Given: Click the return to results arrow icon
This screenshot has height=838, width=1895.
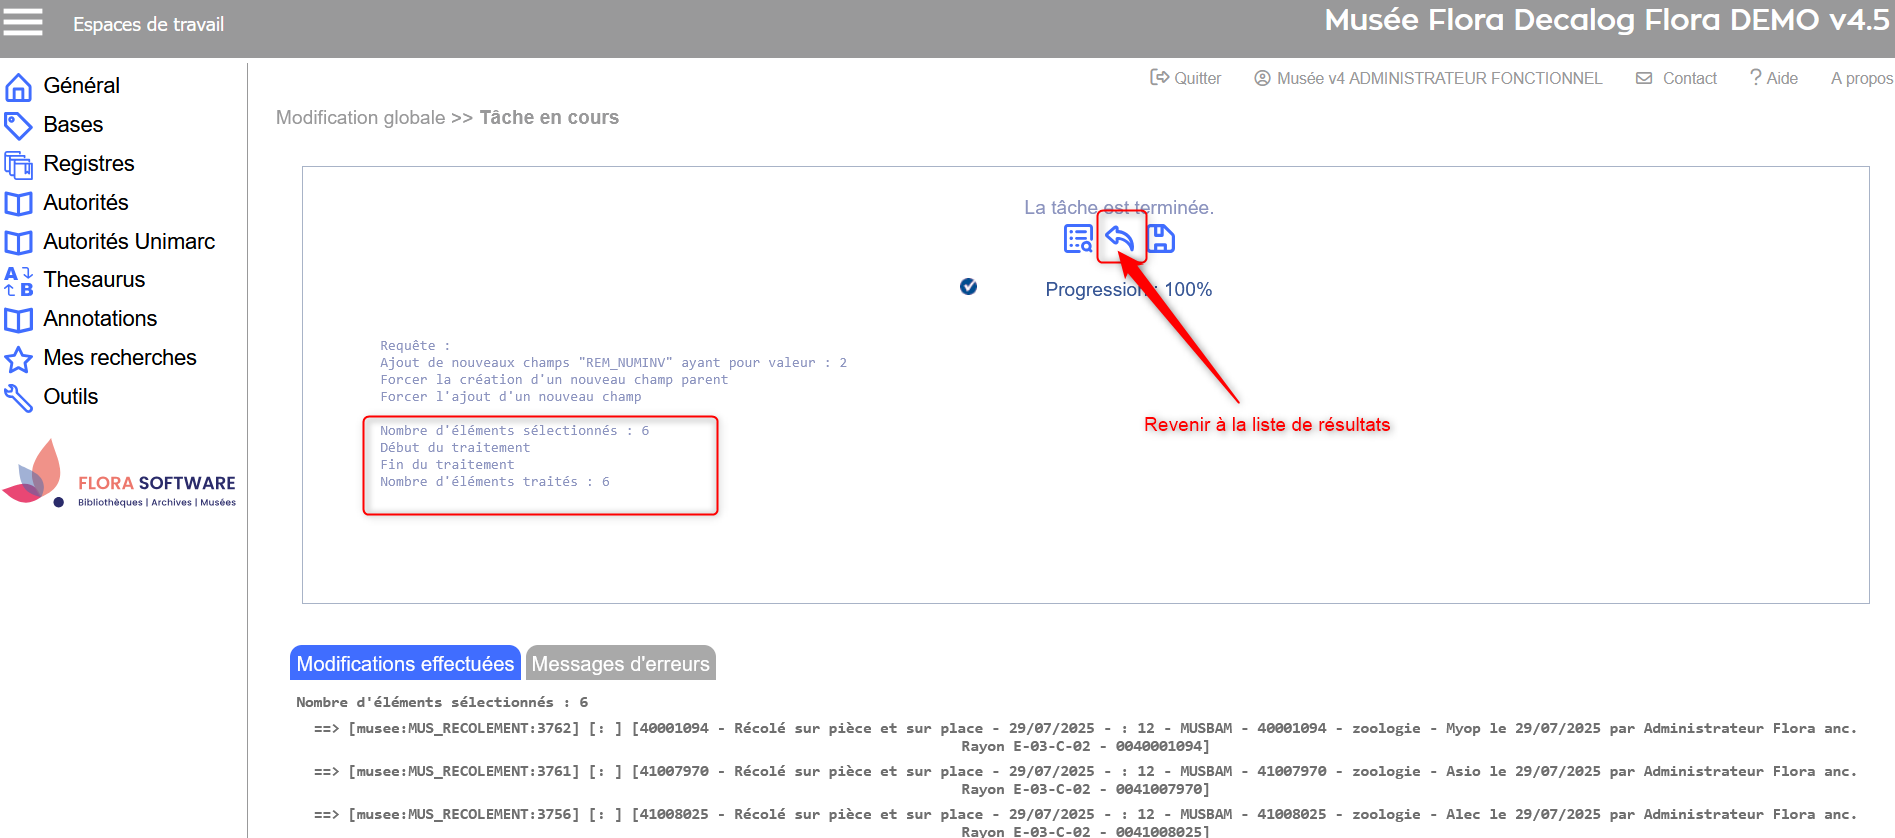Looking at the screenshot, I should (1120, 238).
